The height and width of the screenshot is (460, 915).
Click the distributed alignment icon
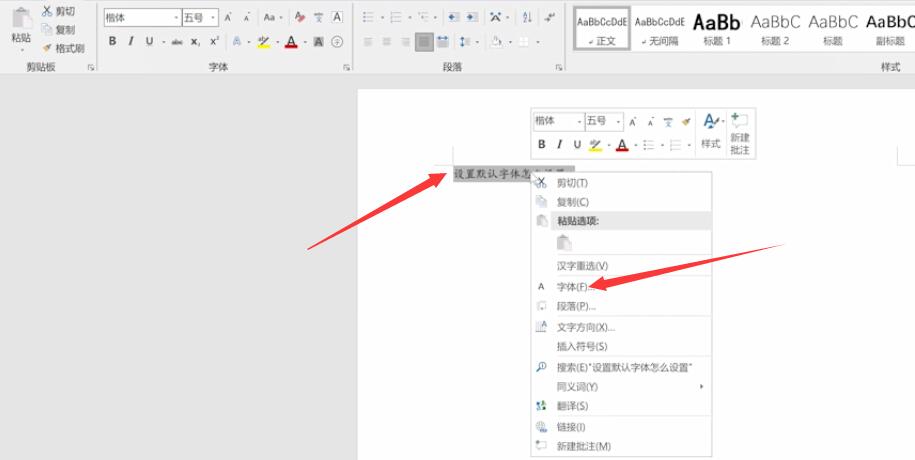click(x=443, y=42)
